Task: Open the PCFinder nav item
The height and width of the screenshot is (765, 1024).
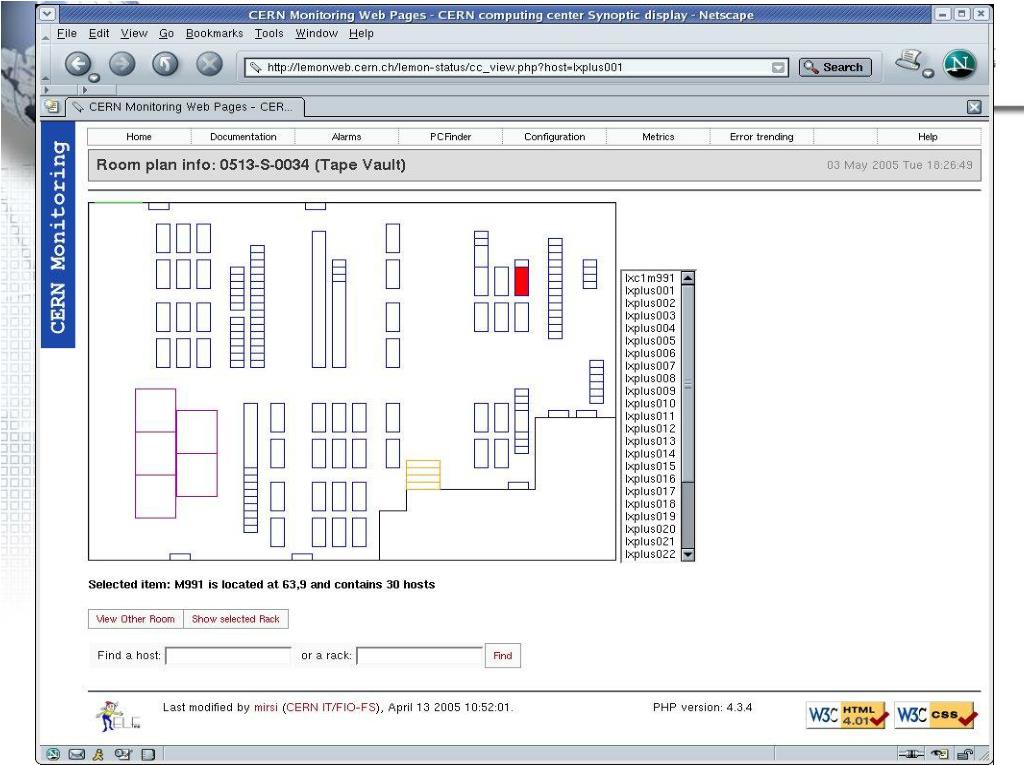Action: [450, 137]
